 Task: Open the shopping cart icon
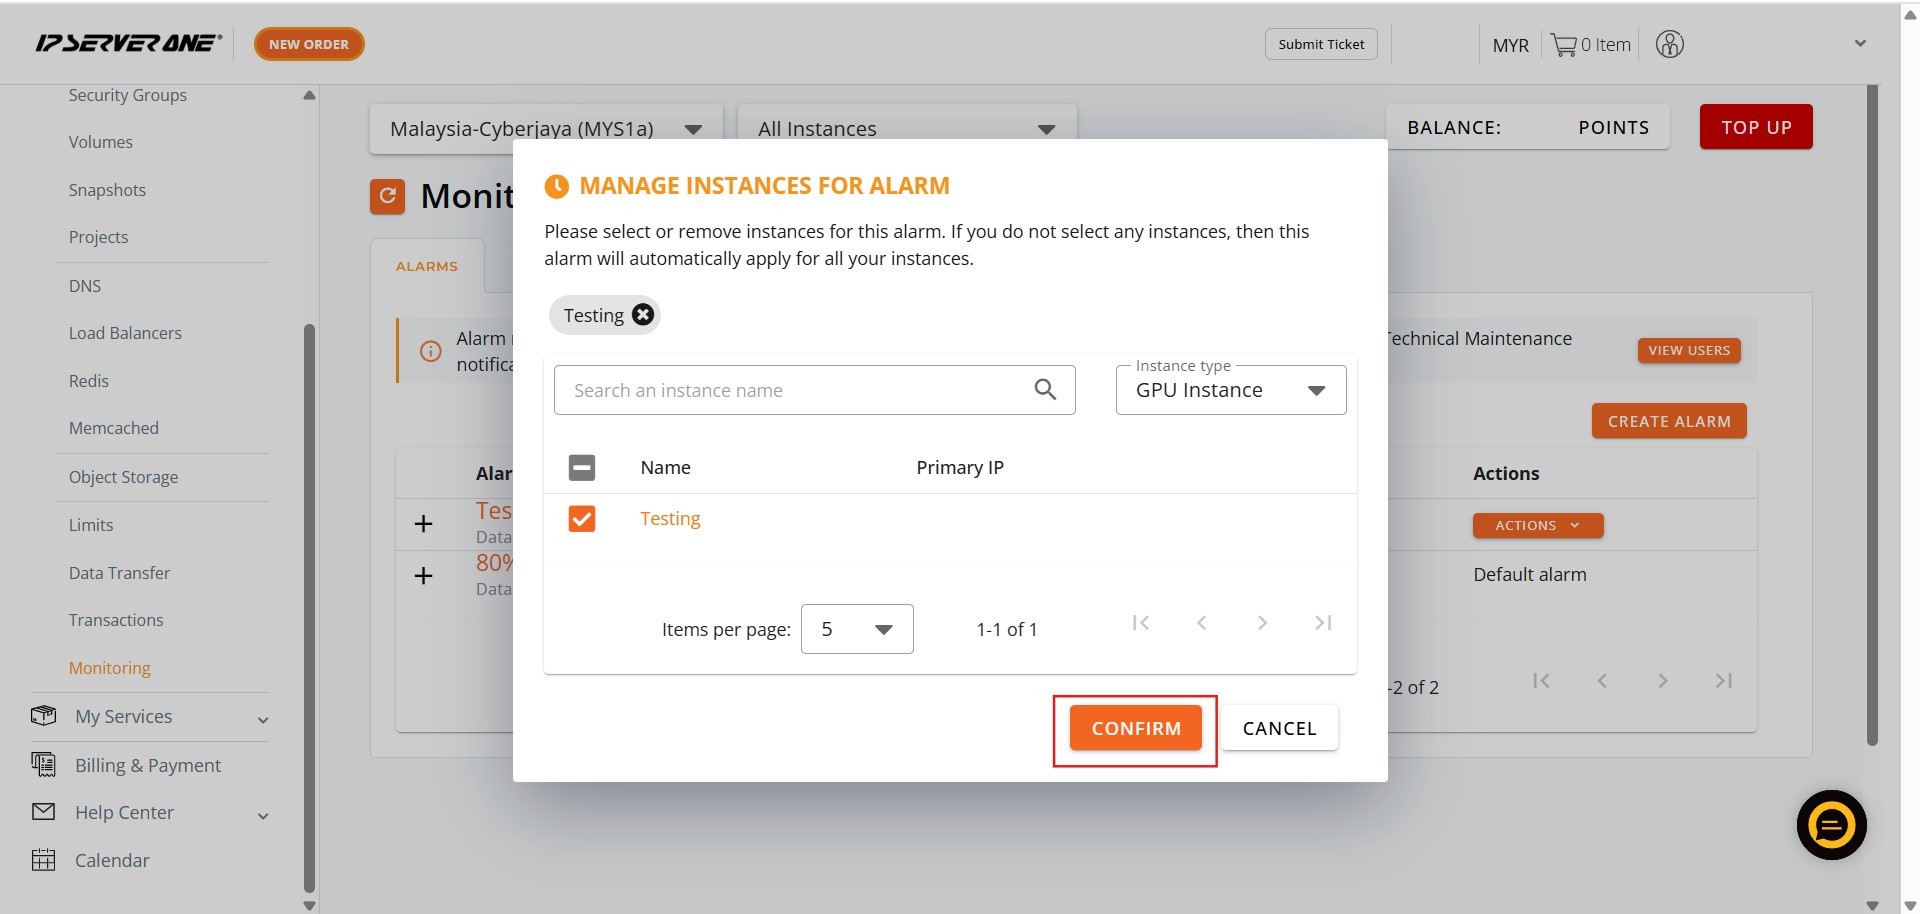(1563, 45)
